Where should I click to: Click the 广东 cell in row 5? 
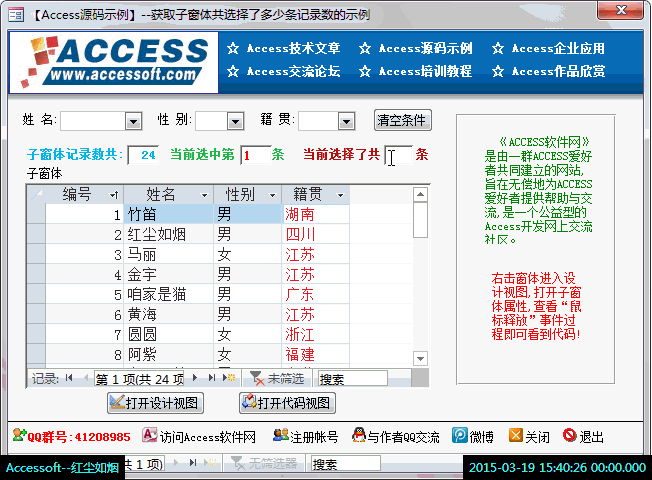315,294
